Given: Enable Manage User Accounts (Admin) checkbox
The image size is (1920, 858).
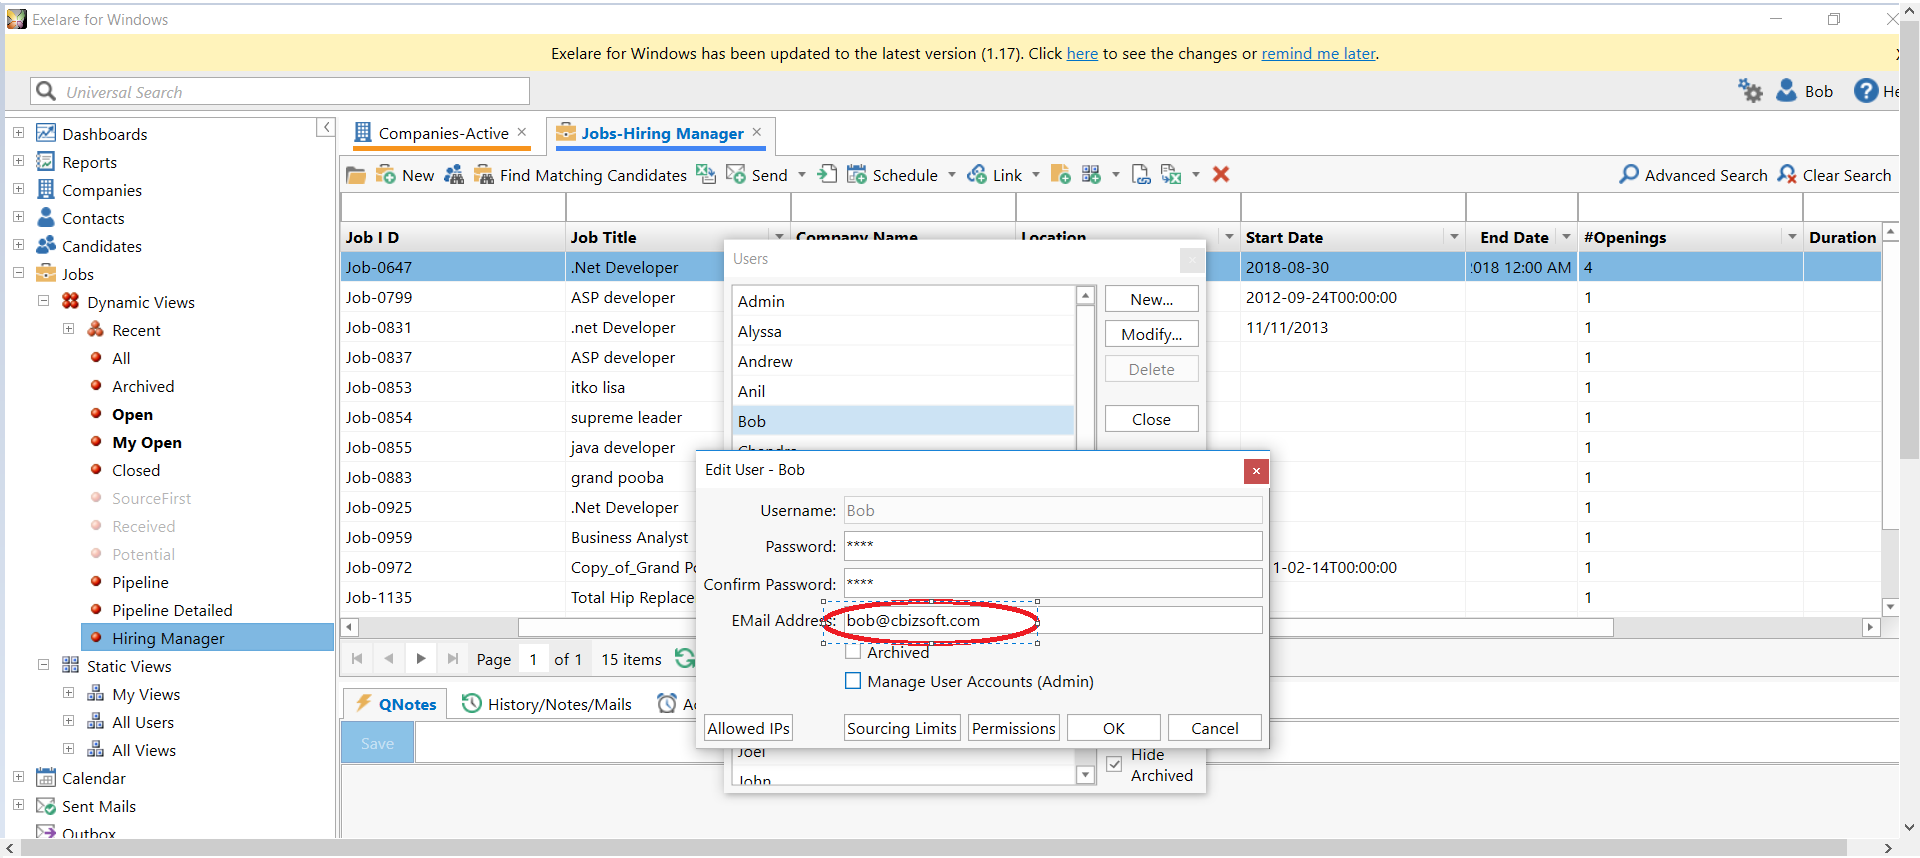Looking at the screenshot, I should pos(853,681).
